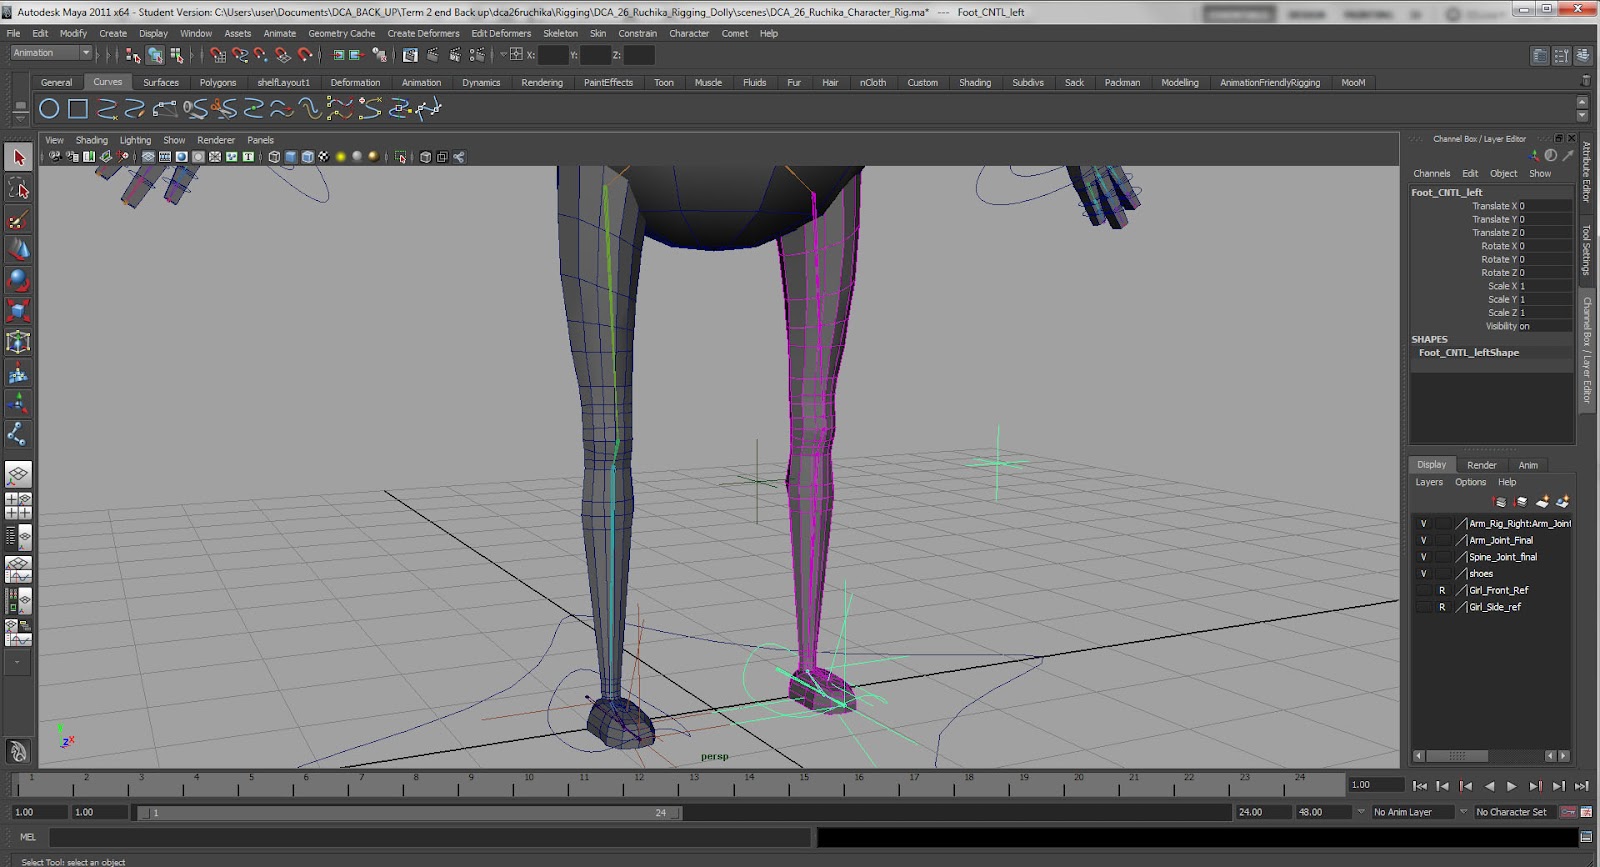
Task: Toggle visibility of the shoes layer
Action: (1423, 574)
